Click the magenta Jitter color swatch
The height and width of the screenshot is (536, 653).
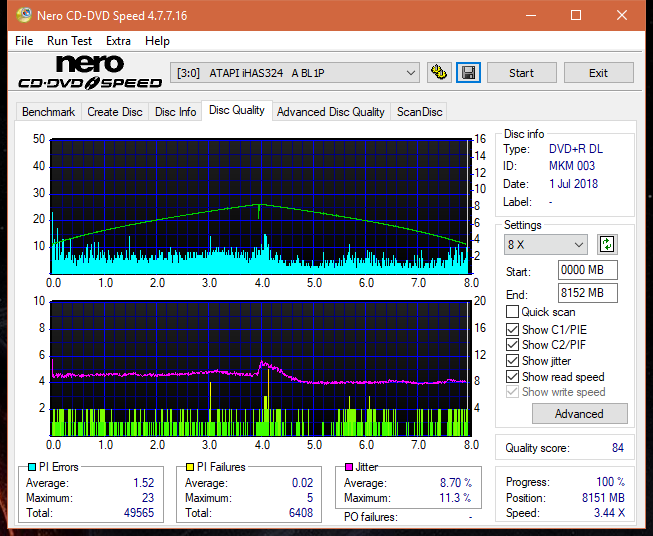point(349,467)
